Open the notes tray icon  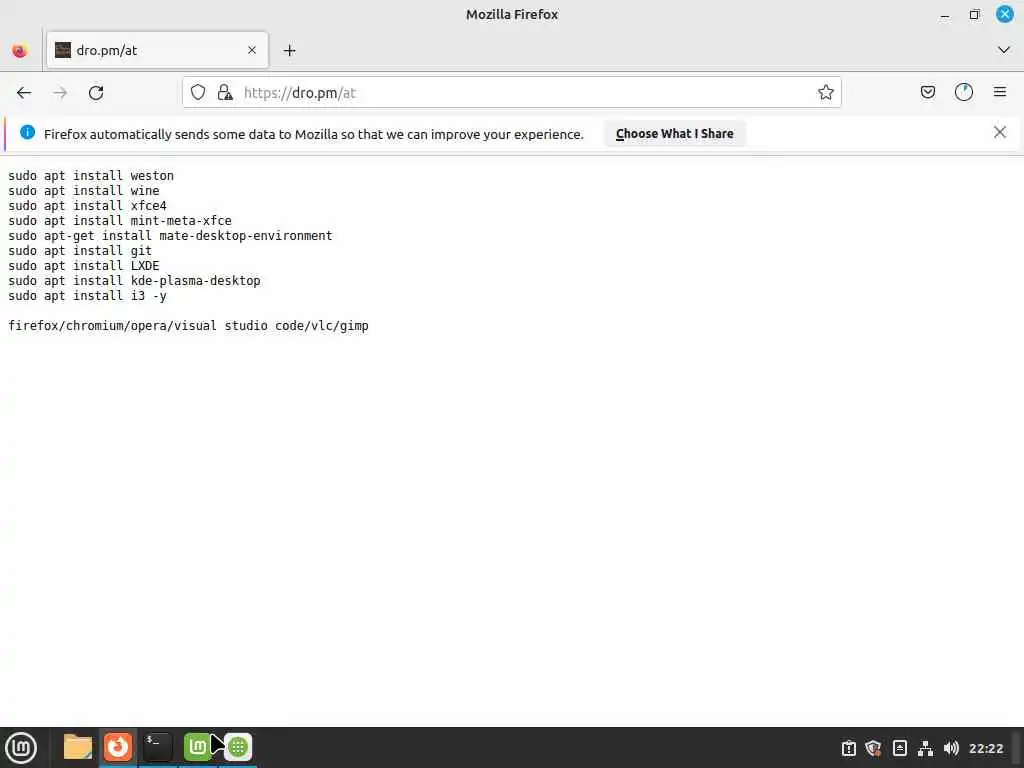pyautogui.click(x=899, y=748)
